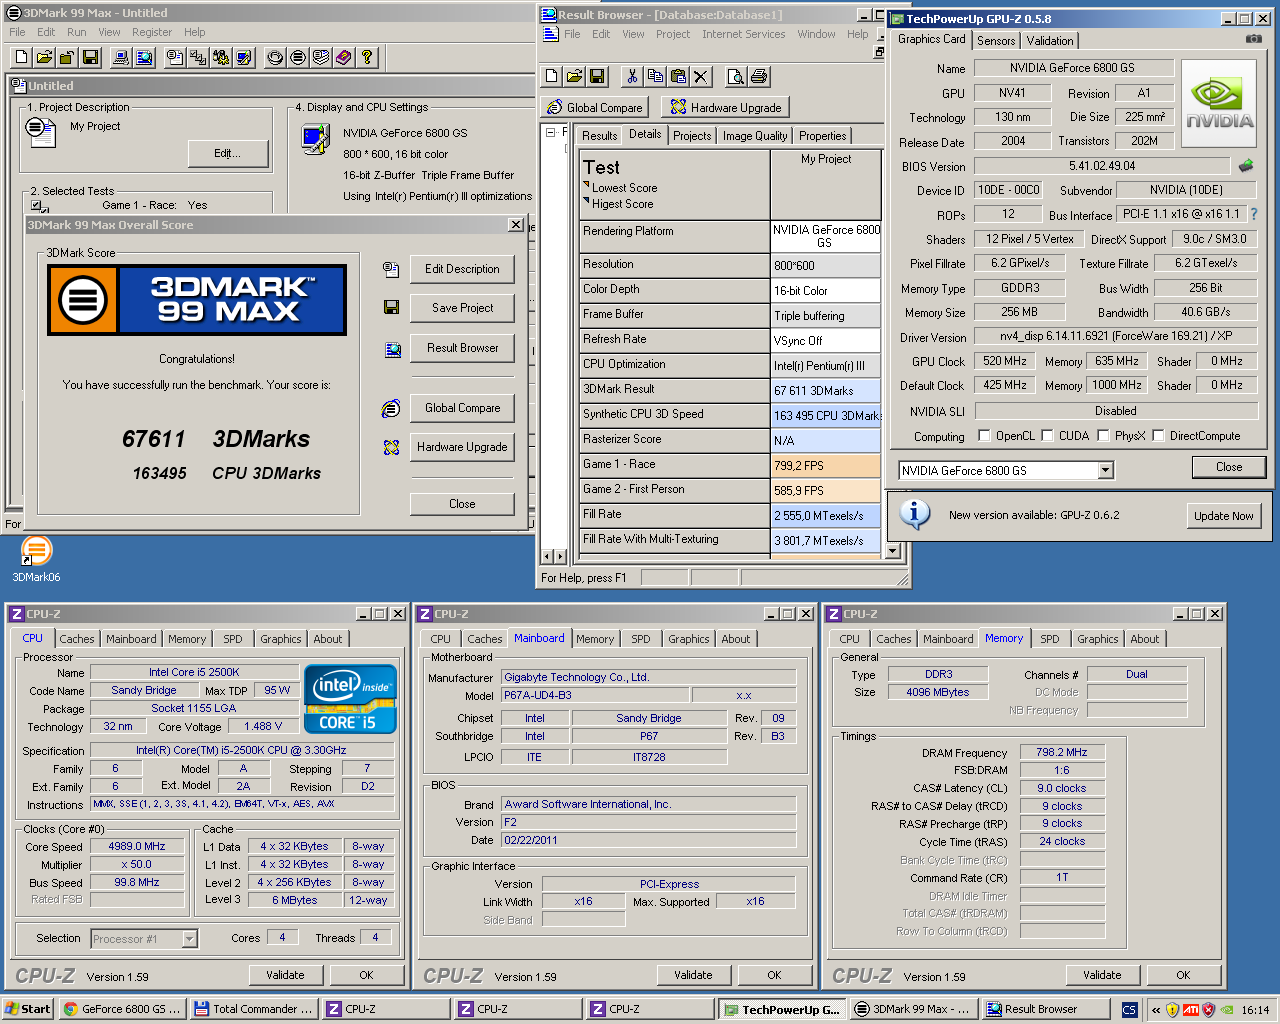Click purple help book icon in 3DMark toolbar
The height and width of the screenshot is (1024, 1280).
click(x=344, y=58)
